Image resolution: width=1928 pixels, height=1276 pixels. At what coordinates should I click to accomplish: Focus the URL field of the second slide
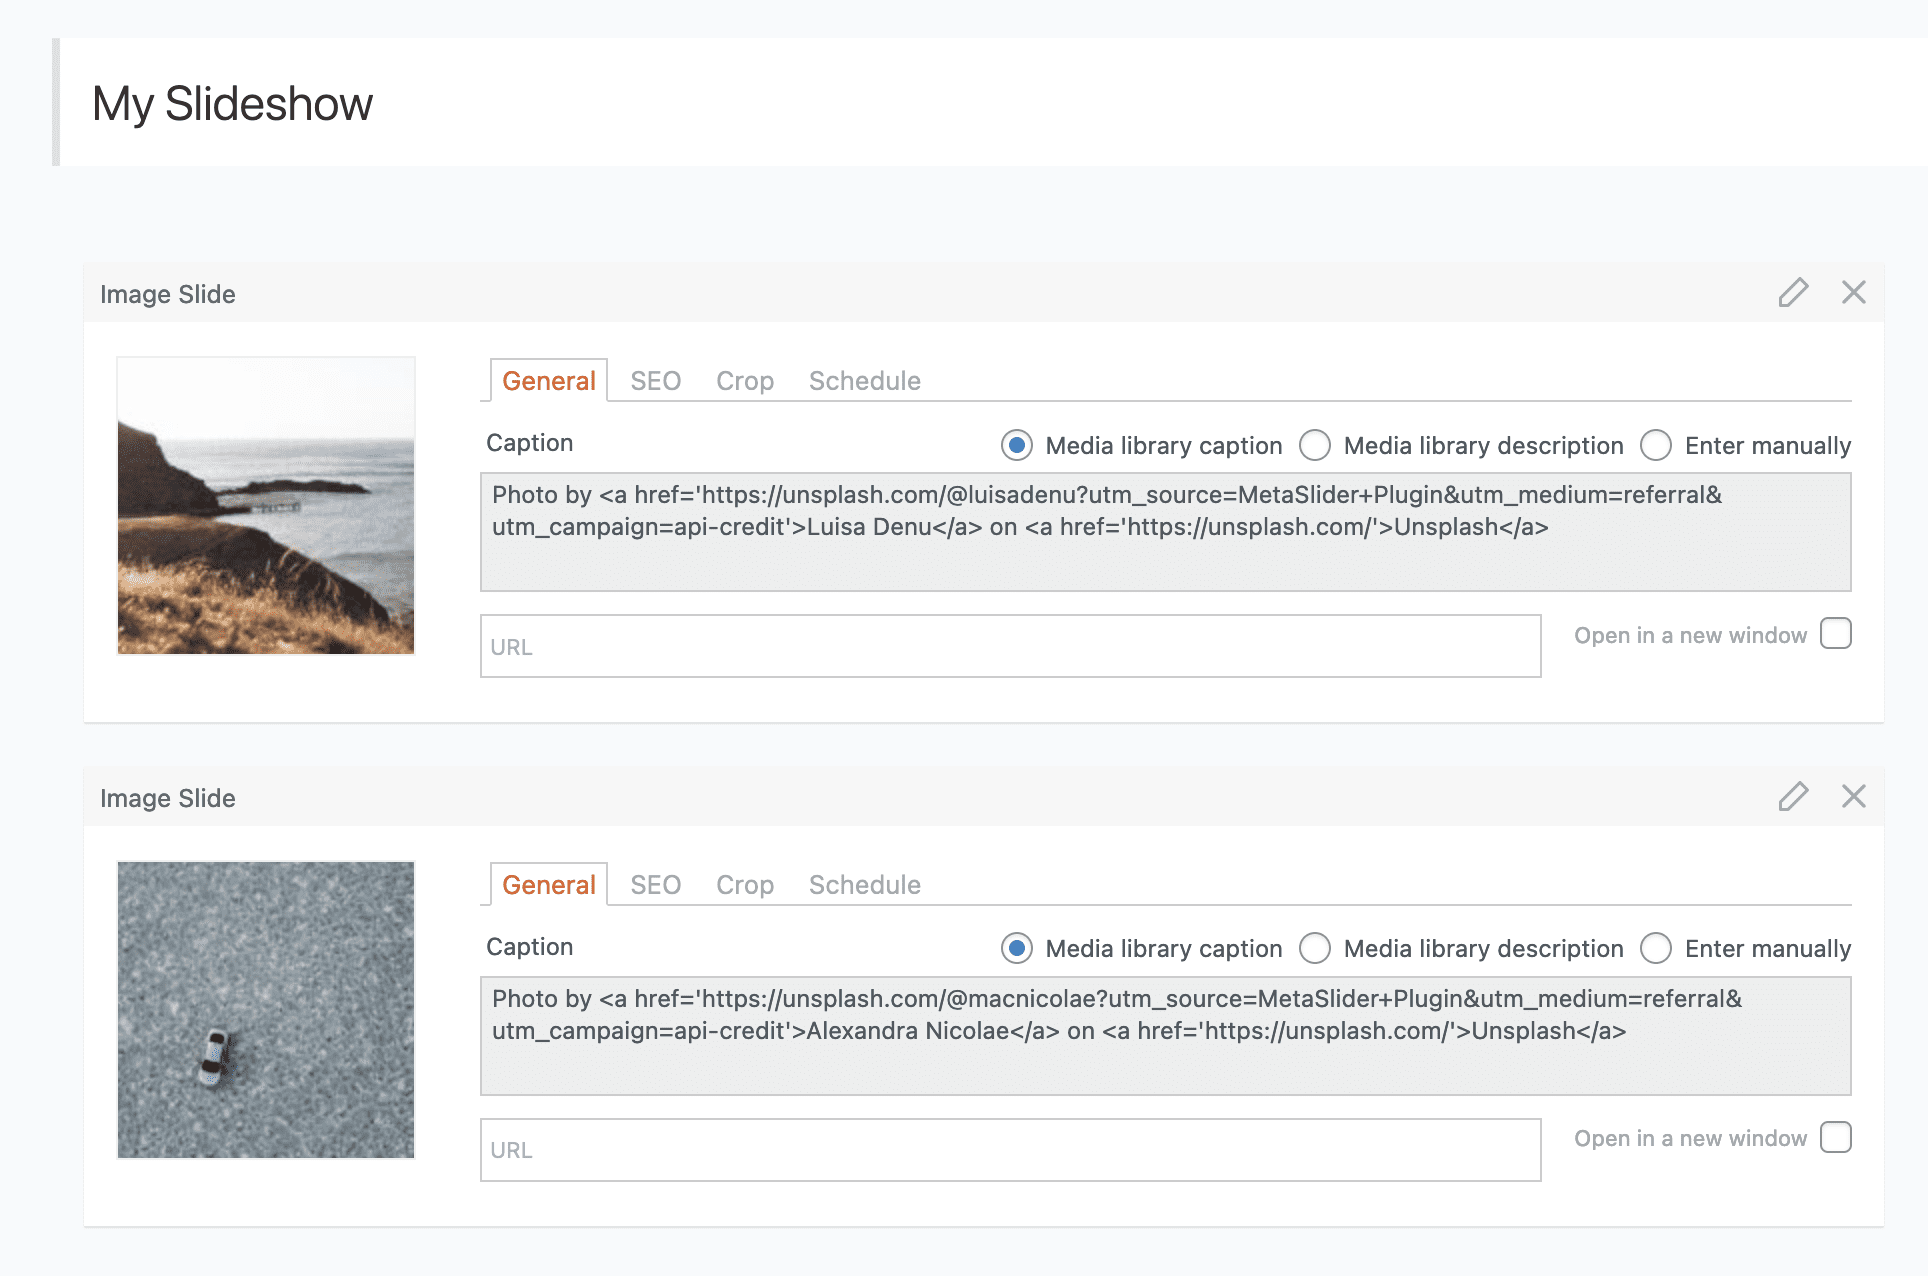click(1010, 1150)
